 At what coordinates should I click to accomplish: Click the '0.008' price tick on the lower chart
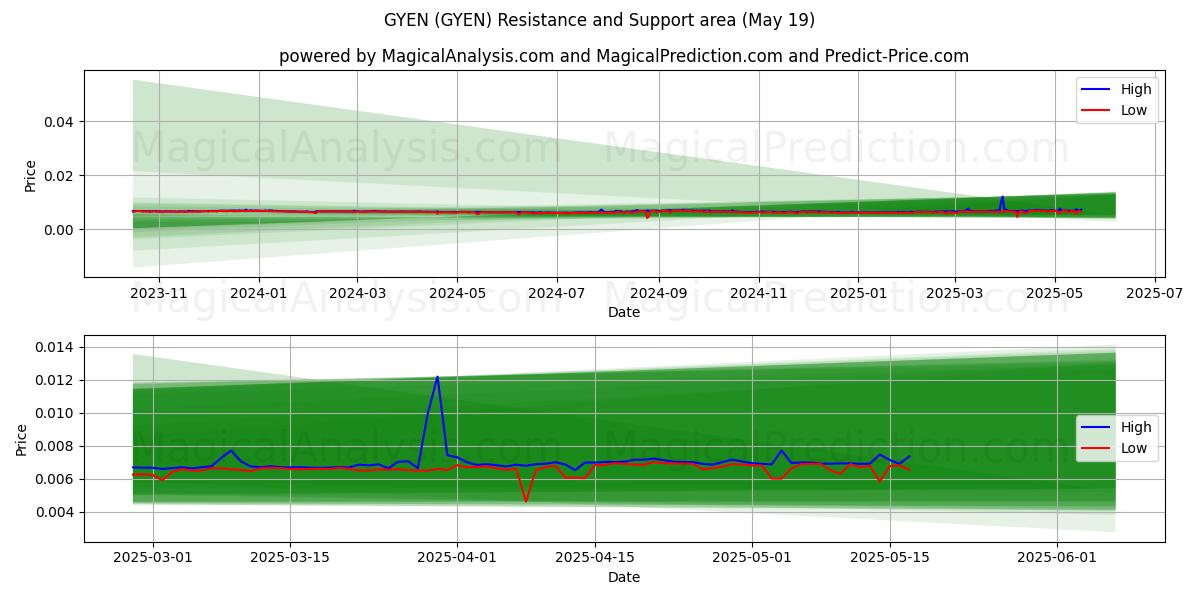(57, 446)
